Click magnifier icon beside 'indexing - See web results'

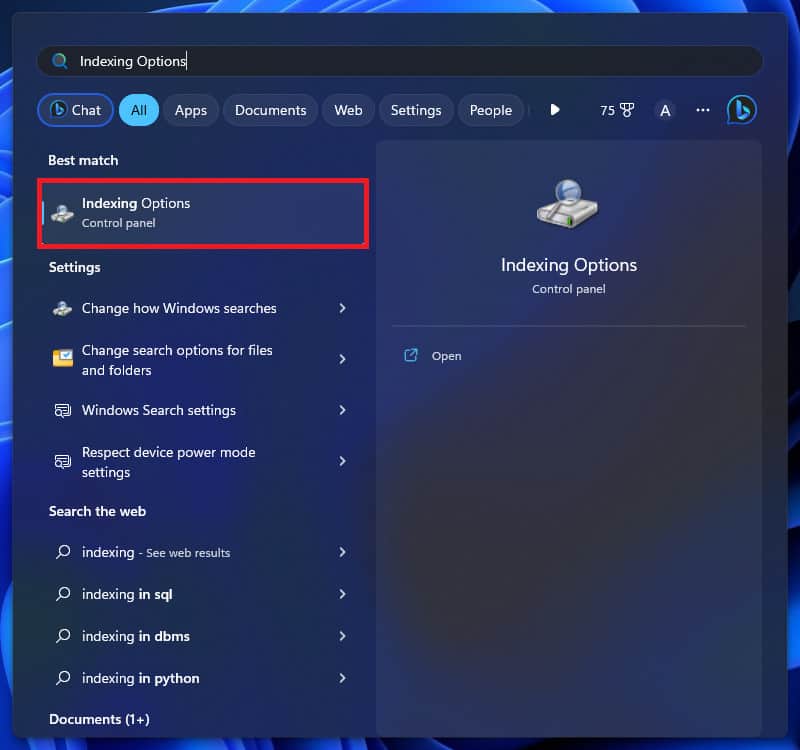(x=63, y=552)
